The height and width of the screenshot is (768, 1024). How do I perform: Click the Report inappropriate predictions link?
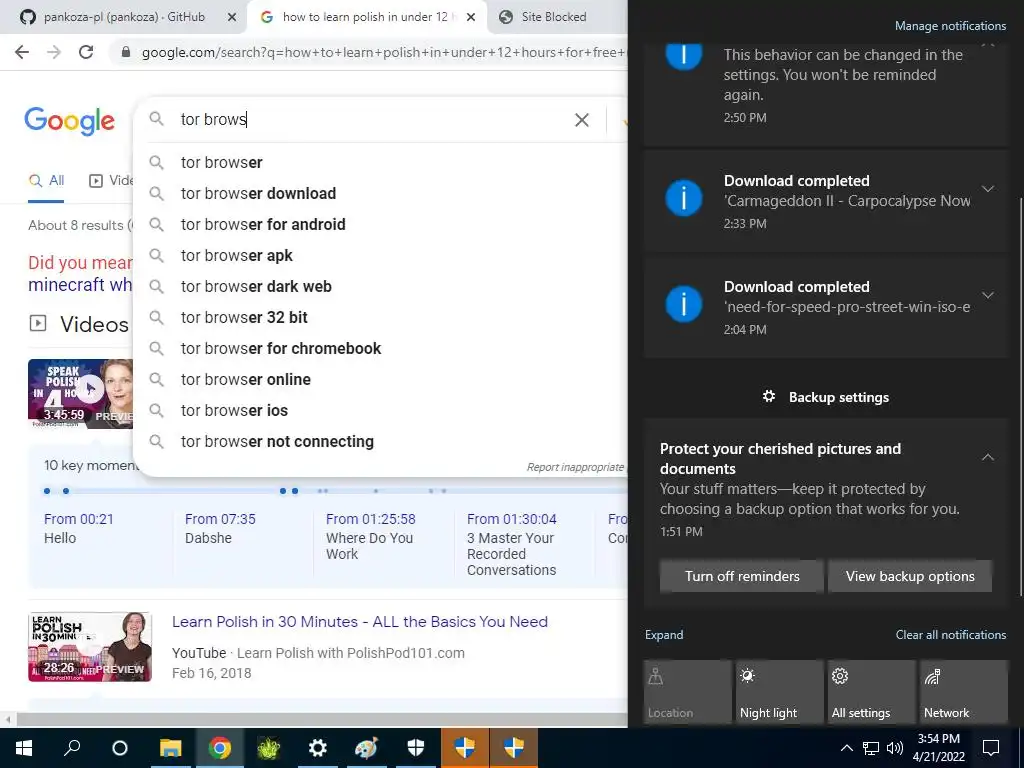click(576, 467)
